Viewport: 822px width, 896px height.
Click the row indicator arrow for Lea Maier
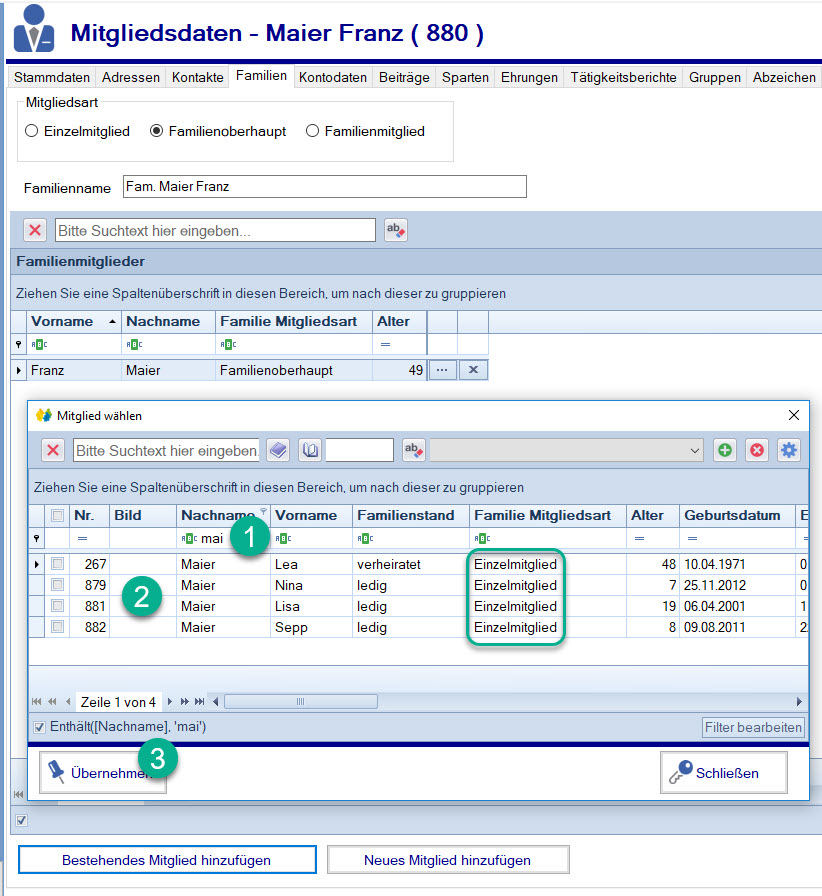(37, 565)
